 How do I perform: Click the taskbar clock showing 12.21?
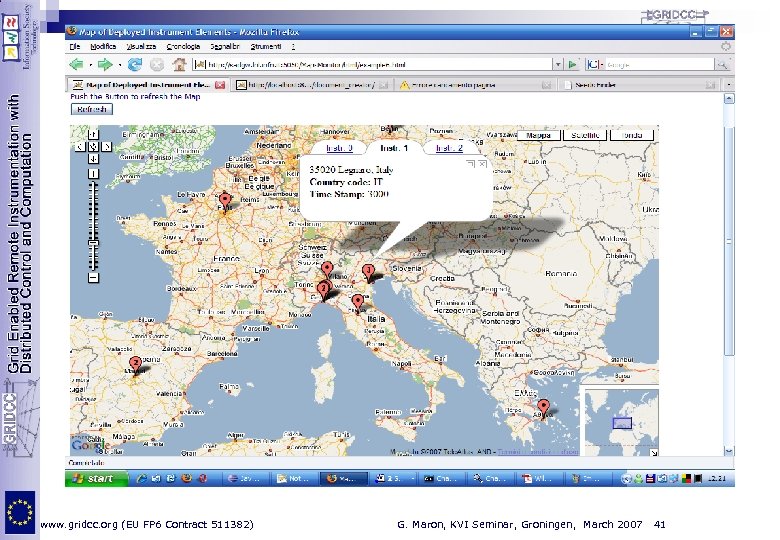[717, 478]
